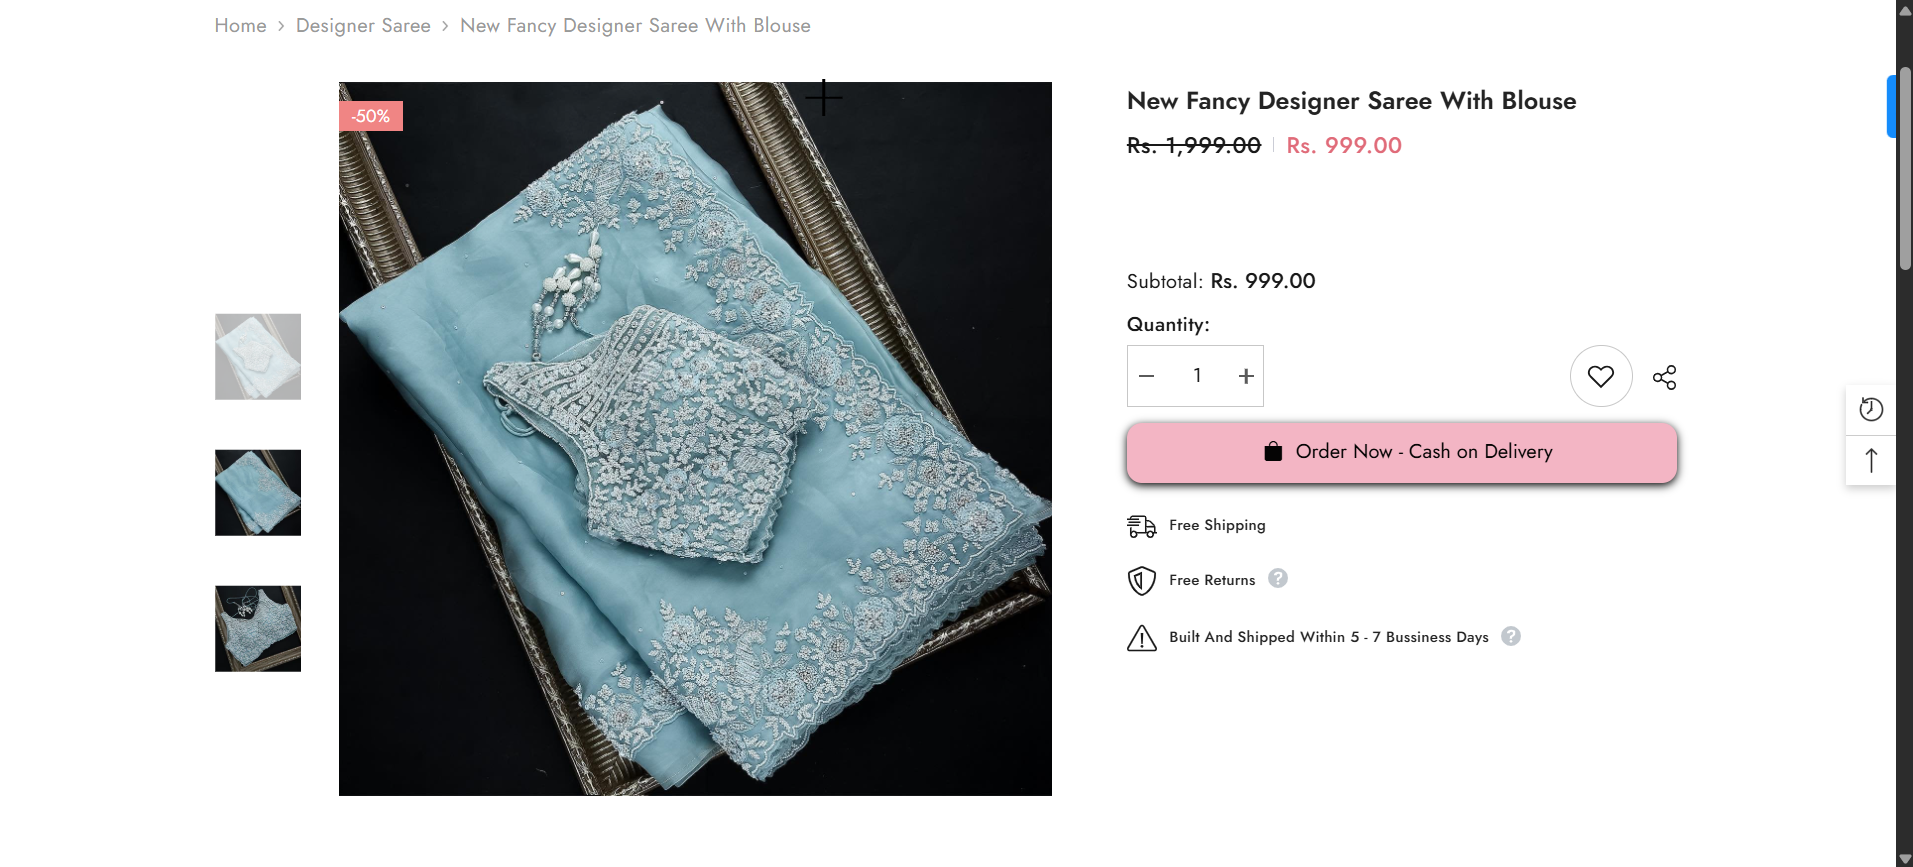Increase quantity with plus button

pyautogui.click(x=1245, y=376)
